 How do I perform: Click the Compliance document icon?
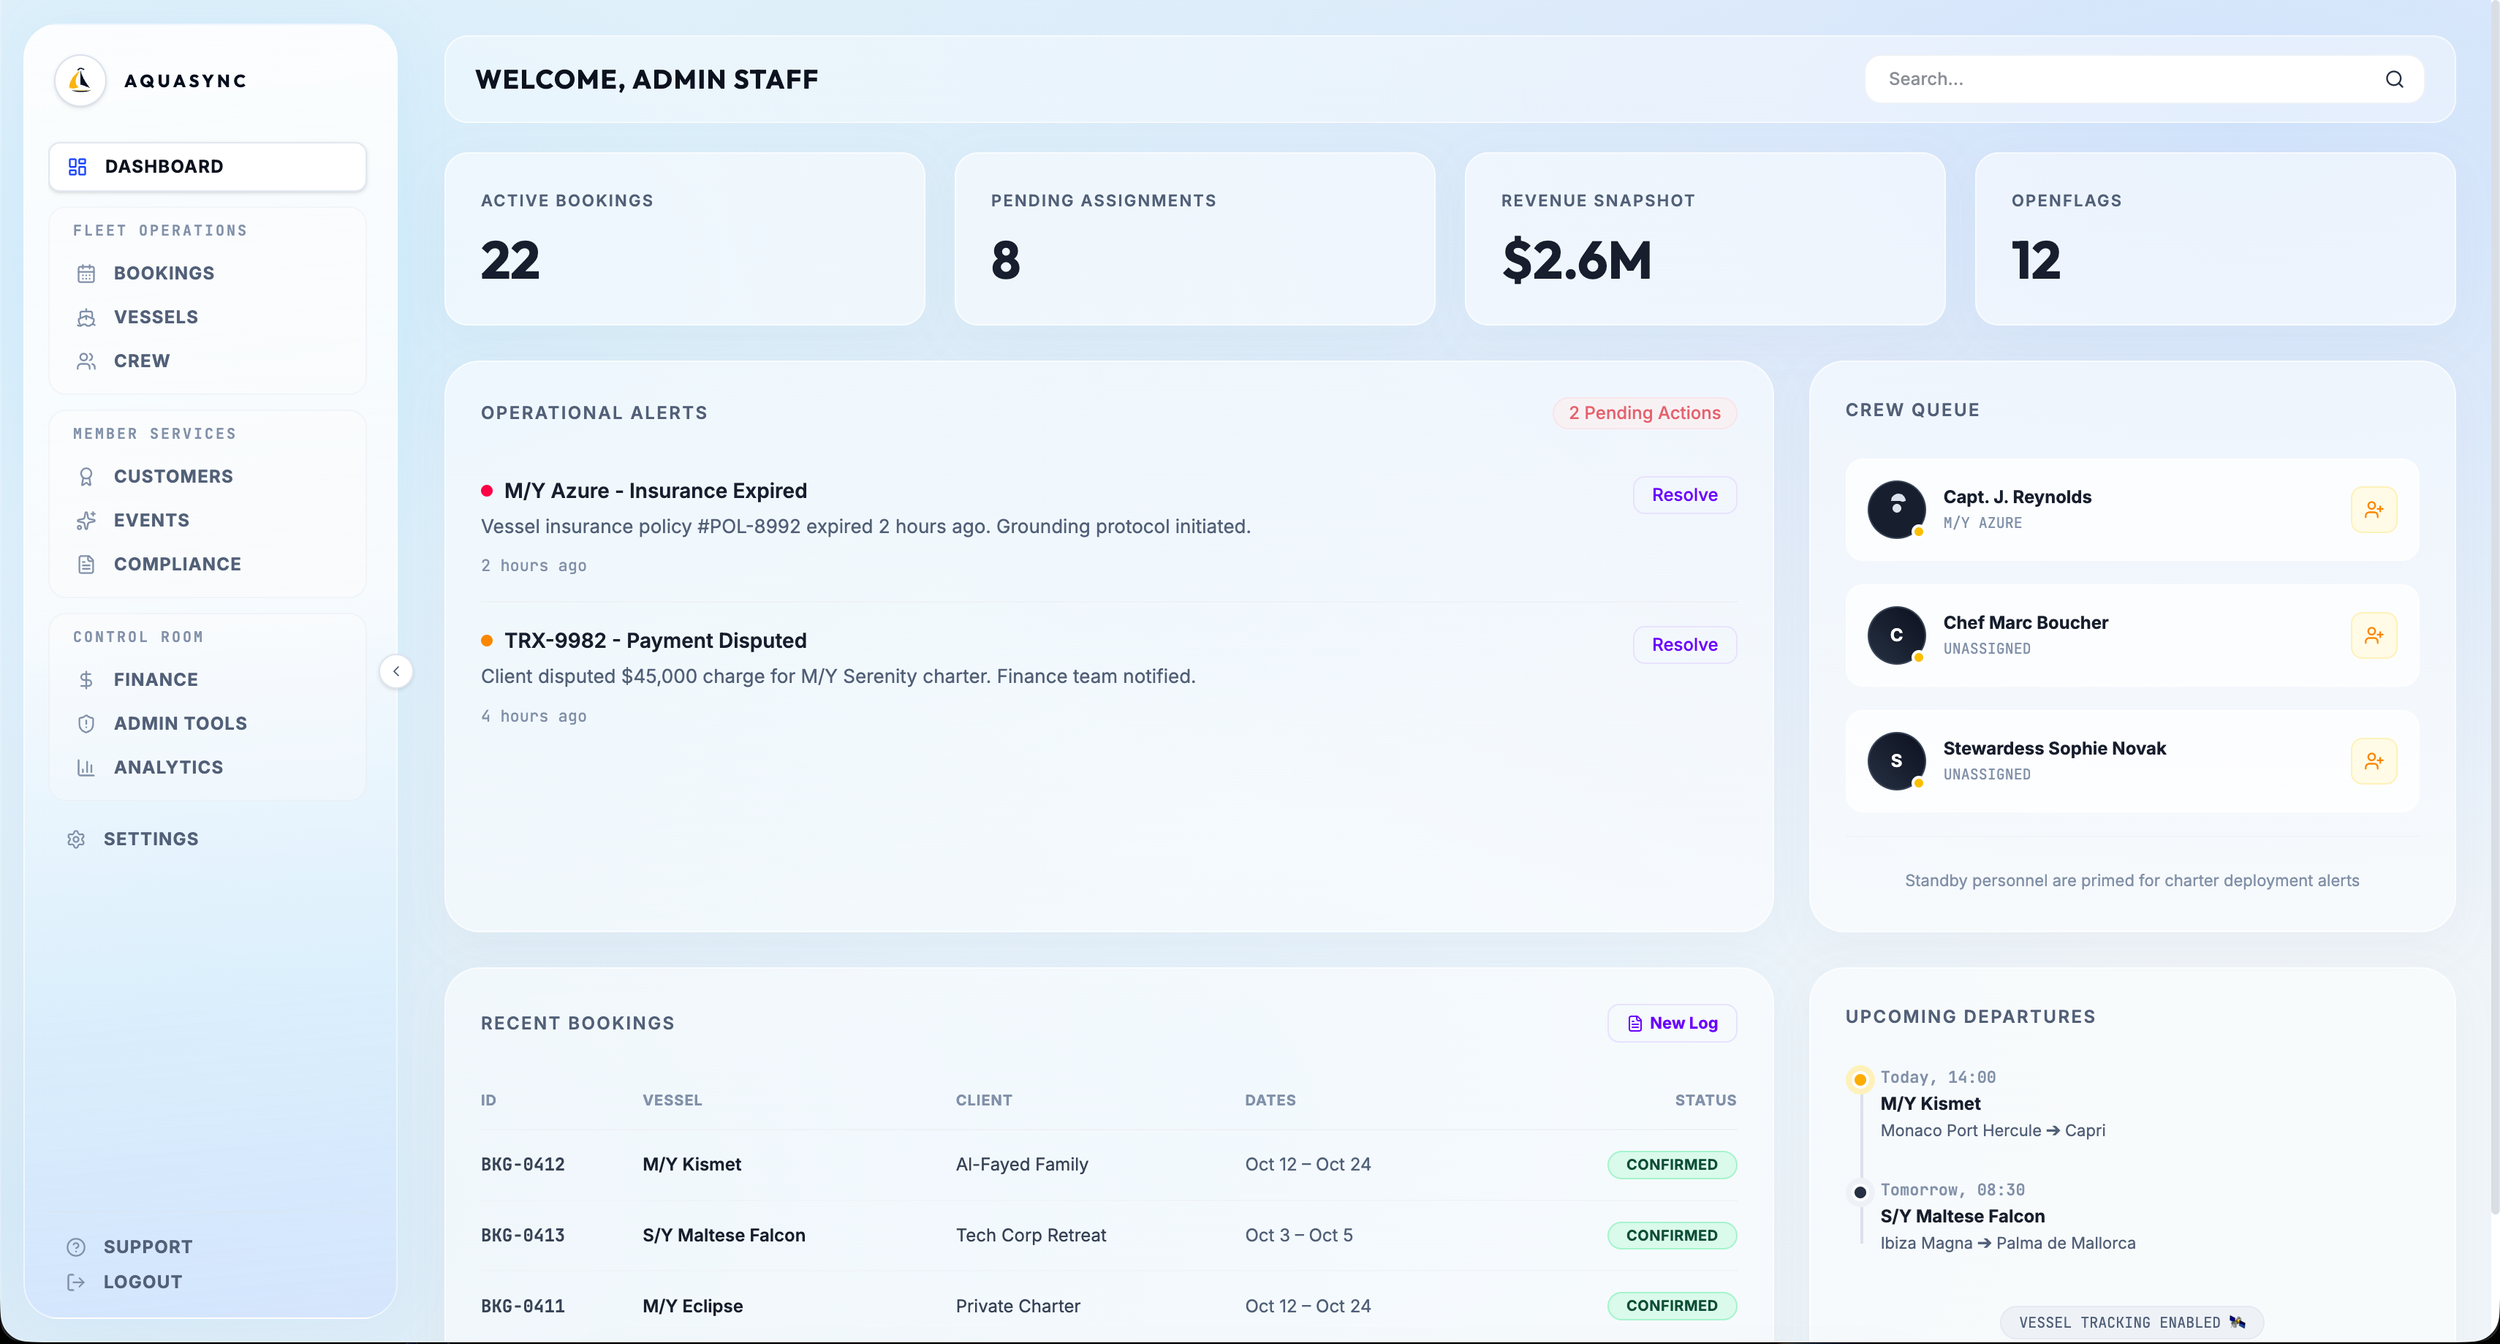pos(86,564)
